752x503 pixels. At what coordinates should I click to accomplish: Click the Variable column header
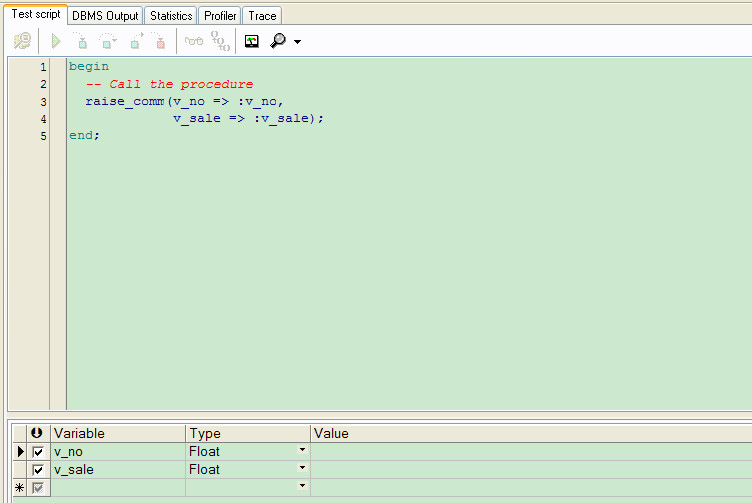[118, 433]
